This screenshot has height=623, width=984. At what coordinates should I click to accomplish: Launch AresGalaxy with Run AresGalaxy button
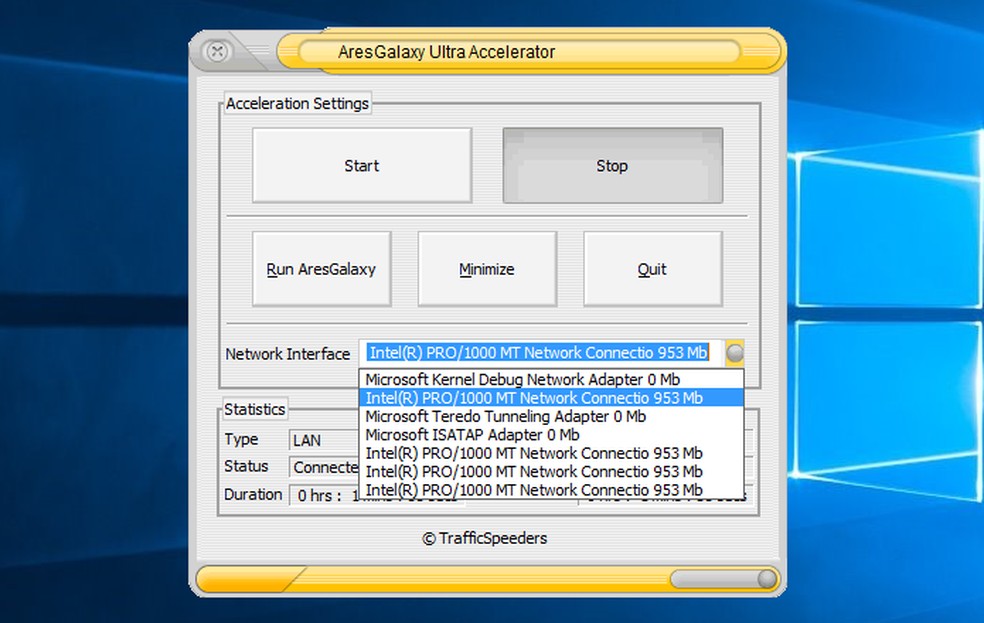pyautogui.click(x=322, y=269)
